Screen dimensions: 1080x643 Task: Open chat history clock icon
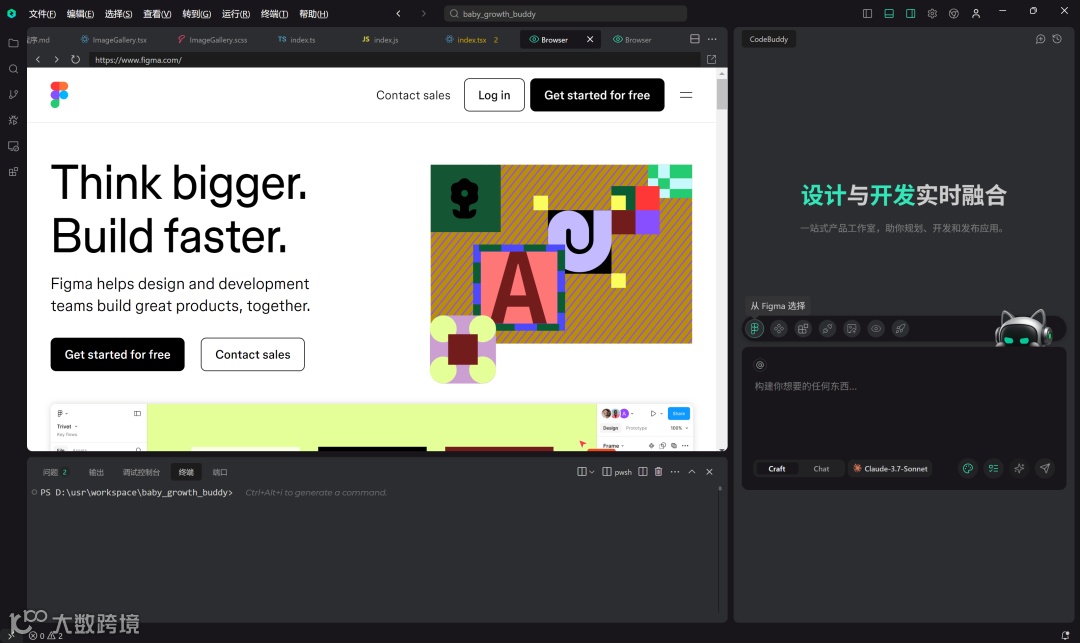(x=1057, y=39)
